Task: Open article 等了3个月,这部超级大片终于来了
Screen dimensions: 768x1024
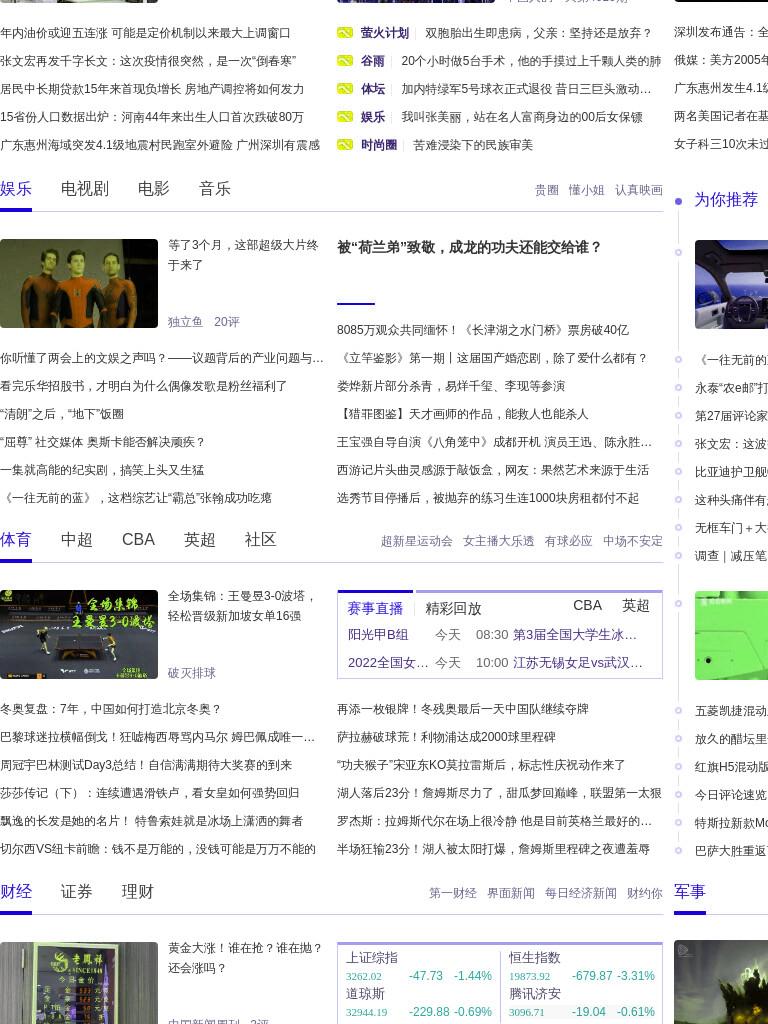Action: point(243,255)
